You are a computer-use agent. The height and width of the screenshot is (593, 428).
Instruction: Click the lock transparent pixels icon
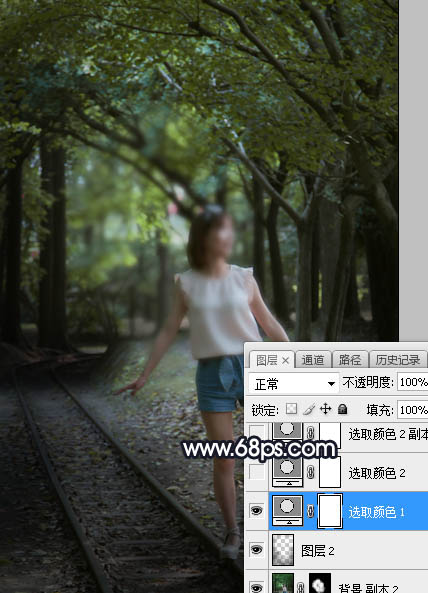tap(291, 409)
